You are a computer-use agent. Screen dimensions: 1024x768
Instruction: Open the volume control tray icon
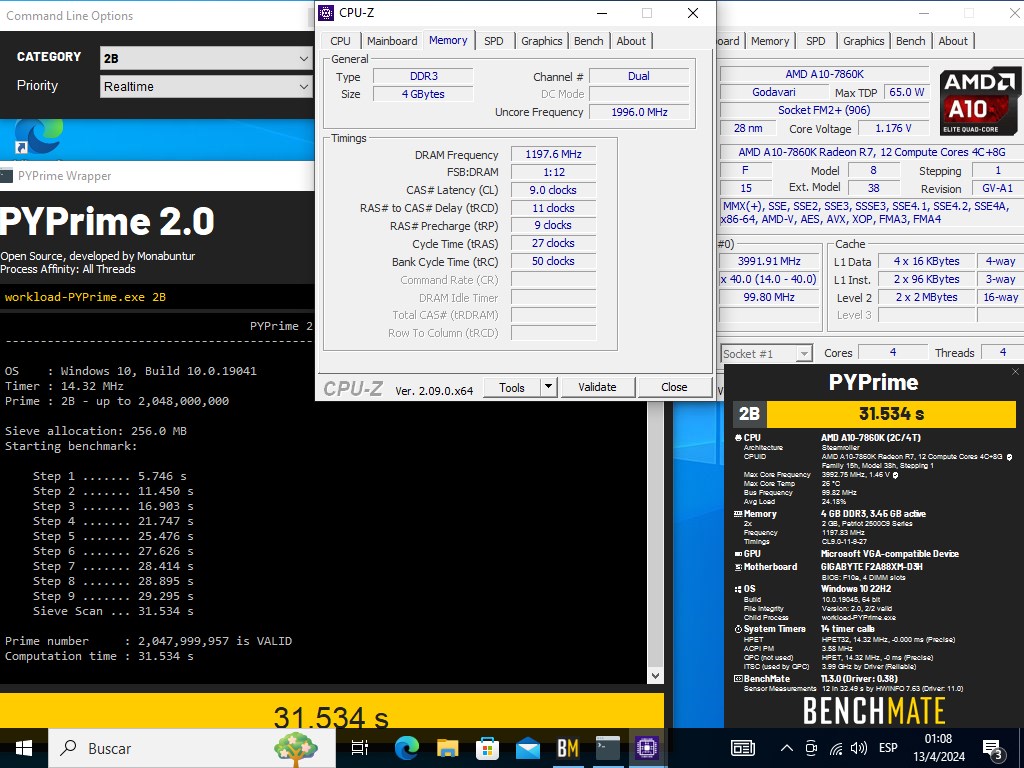(859, 748)
